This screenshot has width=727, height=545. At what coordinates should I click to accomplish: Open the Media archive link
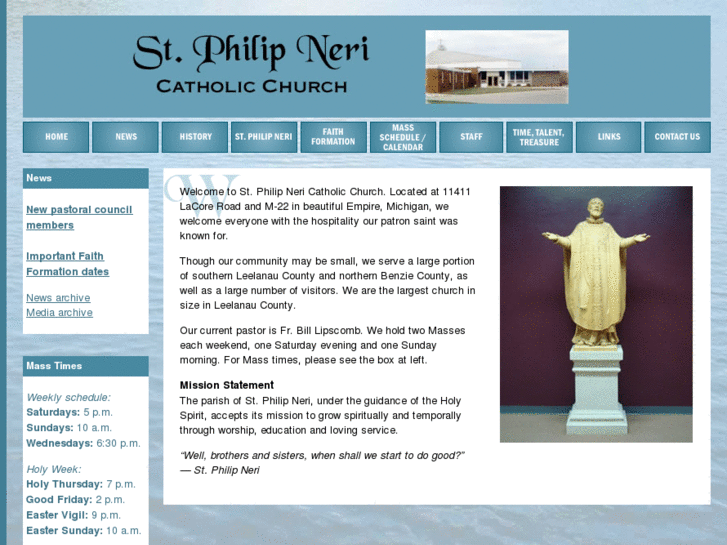(59, 313)
